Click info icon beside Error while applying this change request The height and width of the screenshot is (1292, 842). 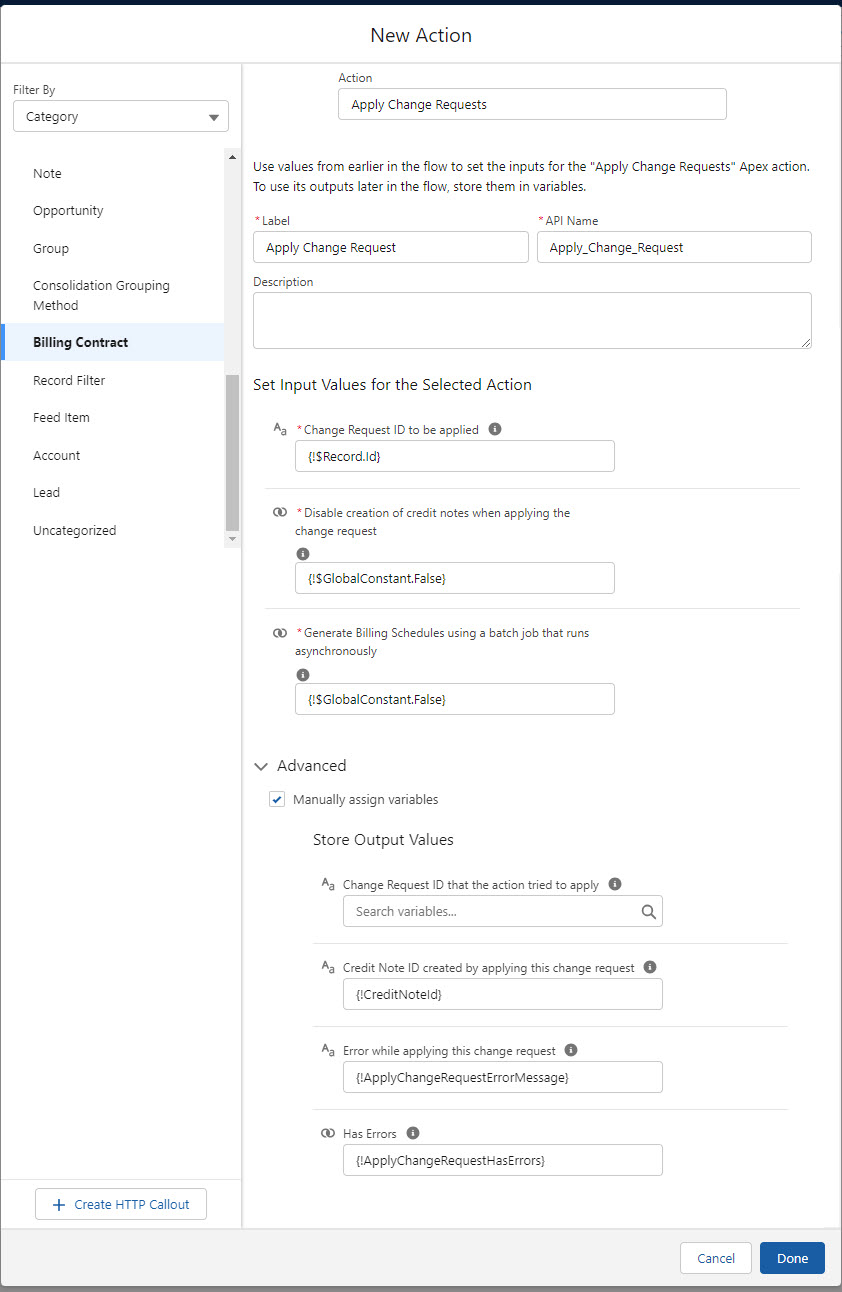point(571,1050)
